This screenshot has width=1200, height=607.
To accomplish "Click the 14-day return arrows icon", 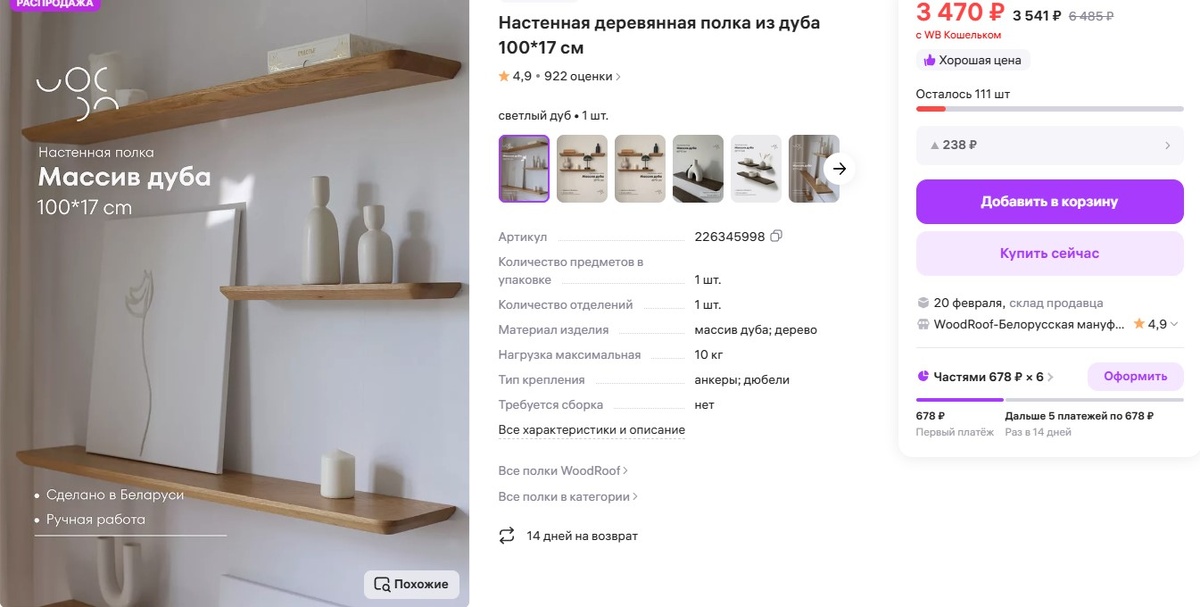I will click(x=507, y=536).
